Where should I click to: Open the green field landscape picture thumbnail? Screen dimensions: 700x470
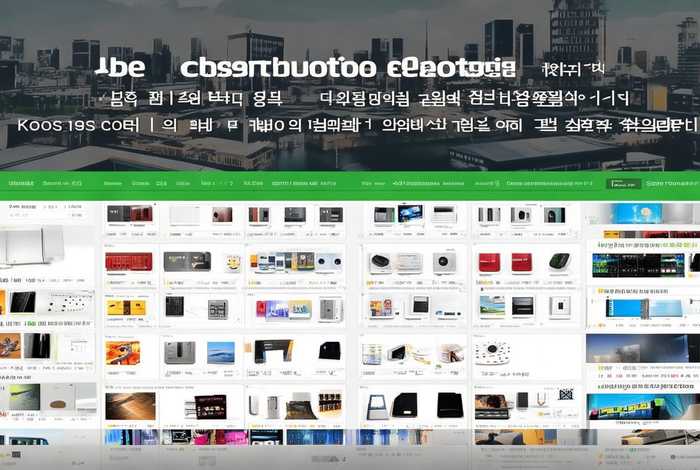[492, 307]
